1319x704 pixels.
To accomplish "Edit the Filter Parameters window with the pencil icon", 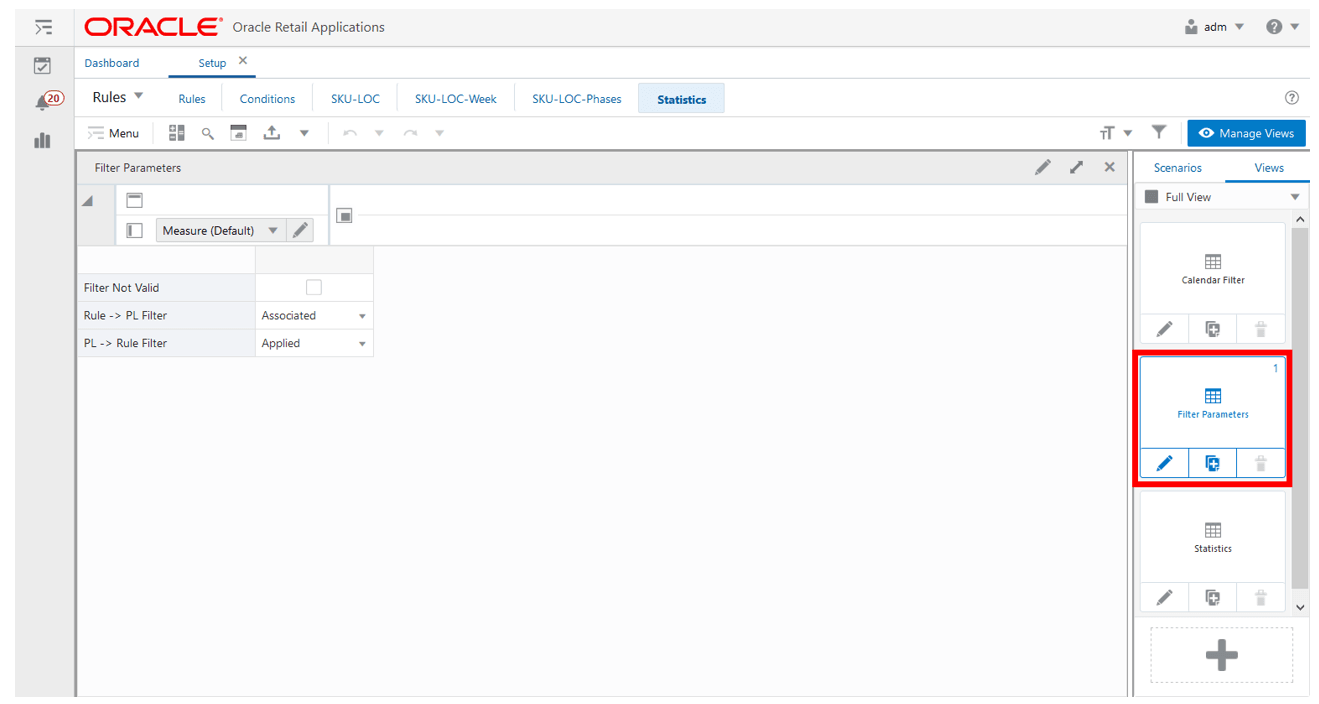I will coord(1042,166).
